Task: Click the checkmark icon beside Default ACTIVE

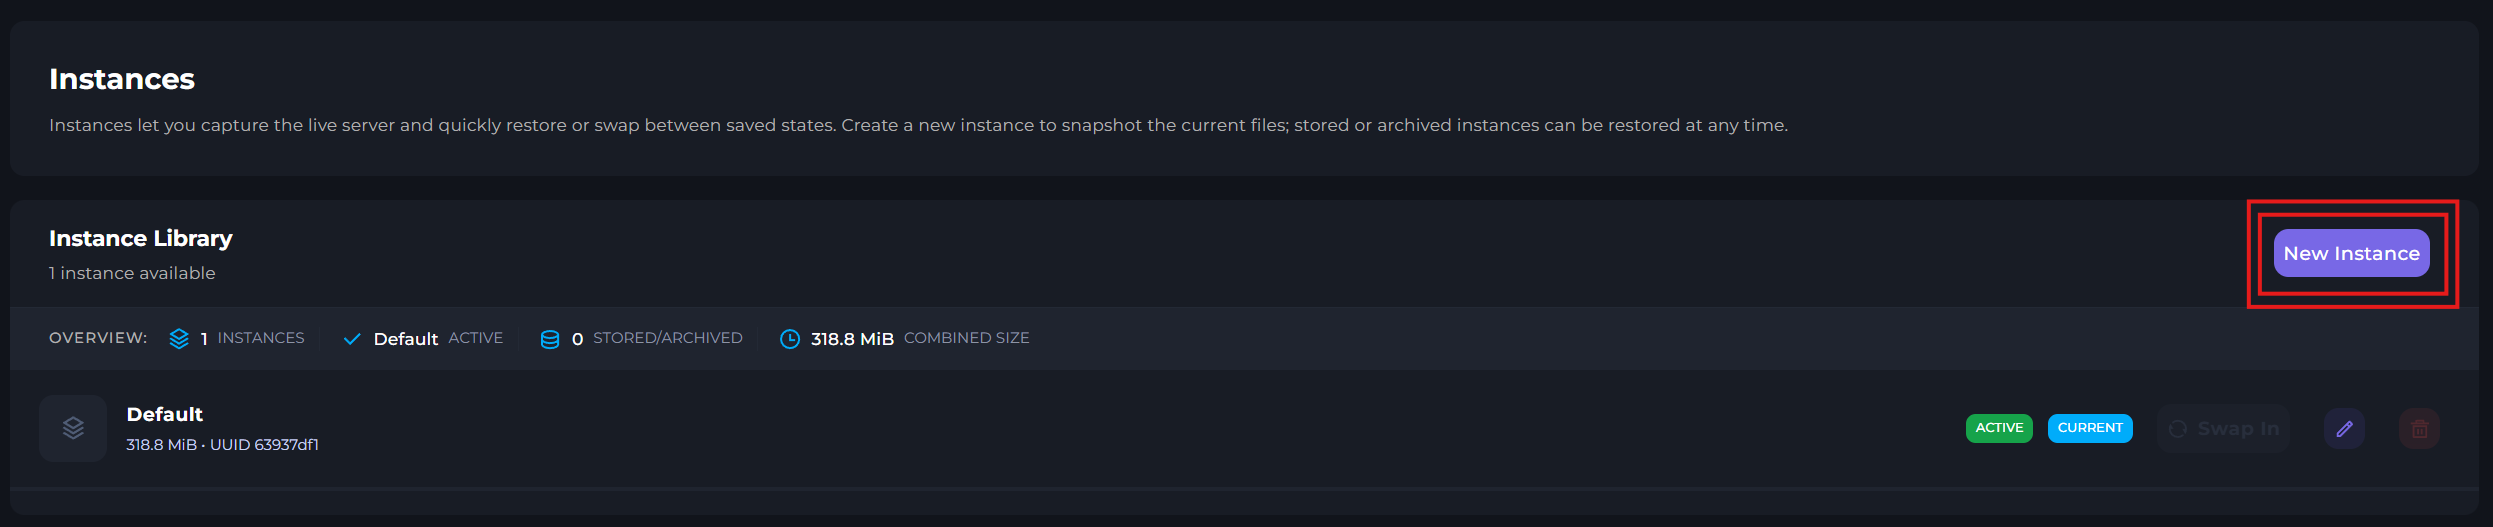Action: (x=352, y=339)
